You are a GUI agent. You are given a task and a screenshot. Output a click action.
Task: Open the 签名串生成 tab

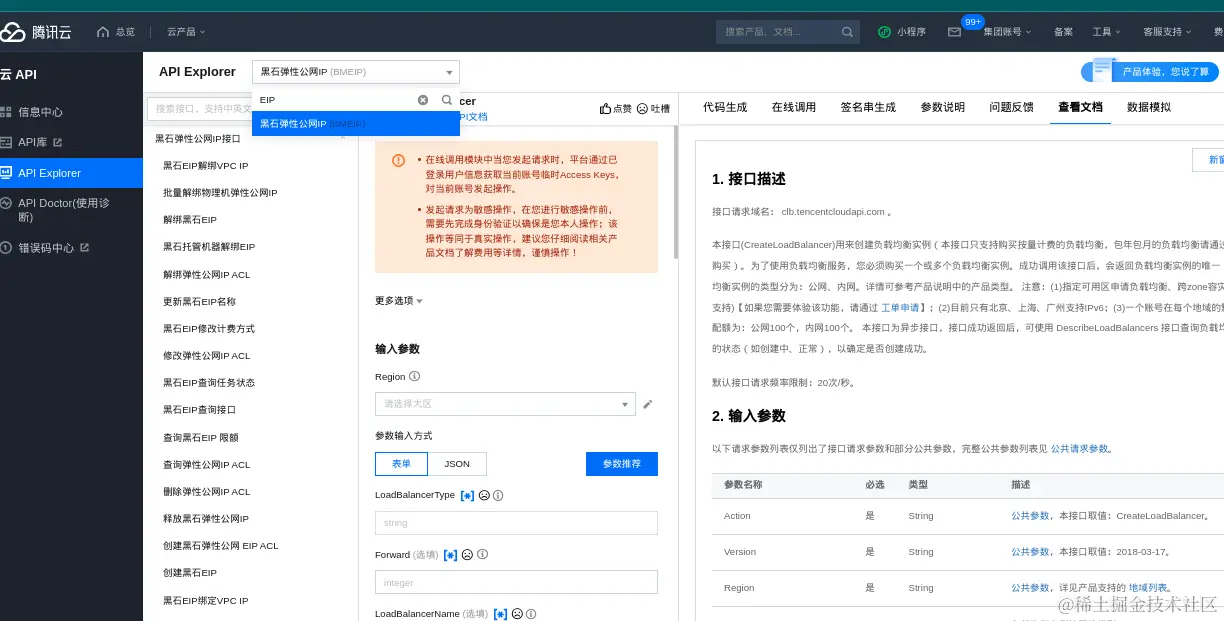coord(868,107)
